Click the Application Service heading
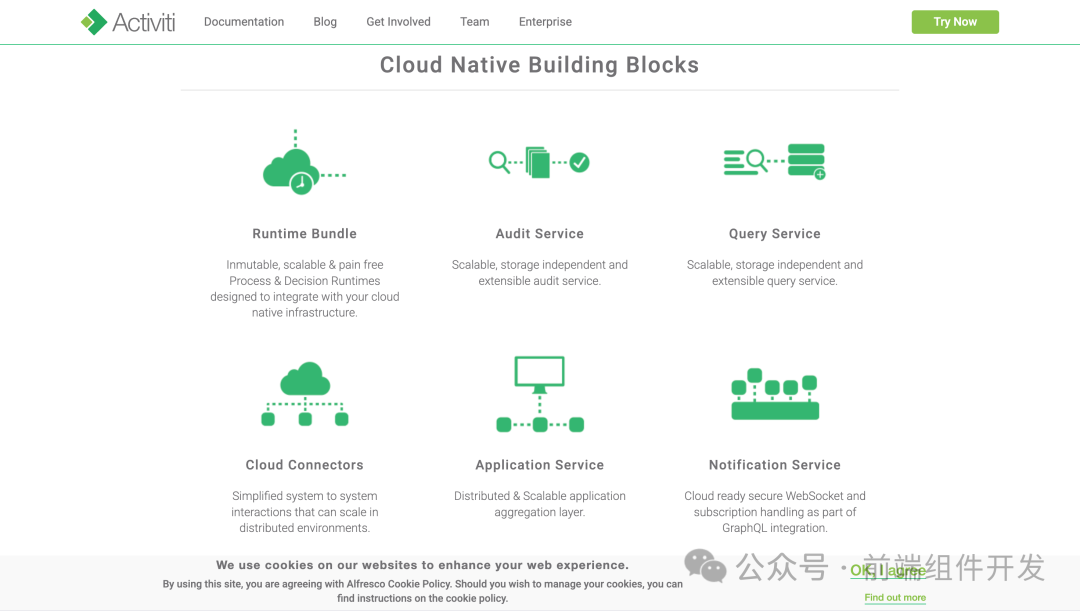1080x611 pixels. pos(539,465)
